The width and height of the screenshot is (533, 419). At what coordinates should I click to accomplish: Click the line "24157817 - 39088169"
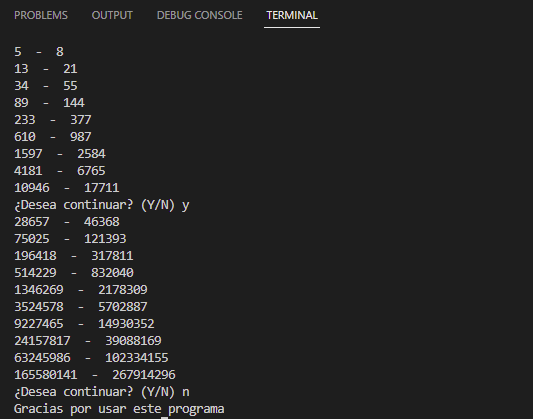point(88,341)
